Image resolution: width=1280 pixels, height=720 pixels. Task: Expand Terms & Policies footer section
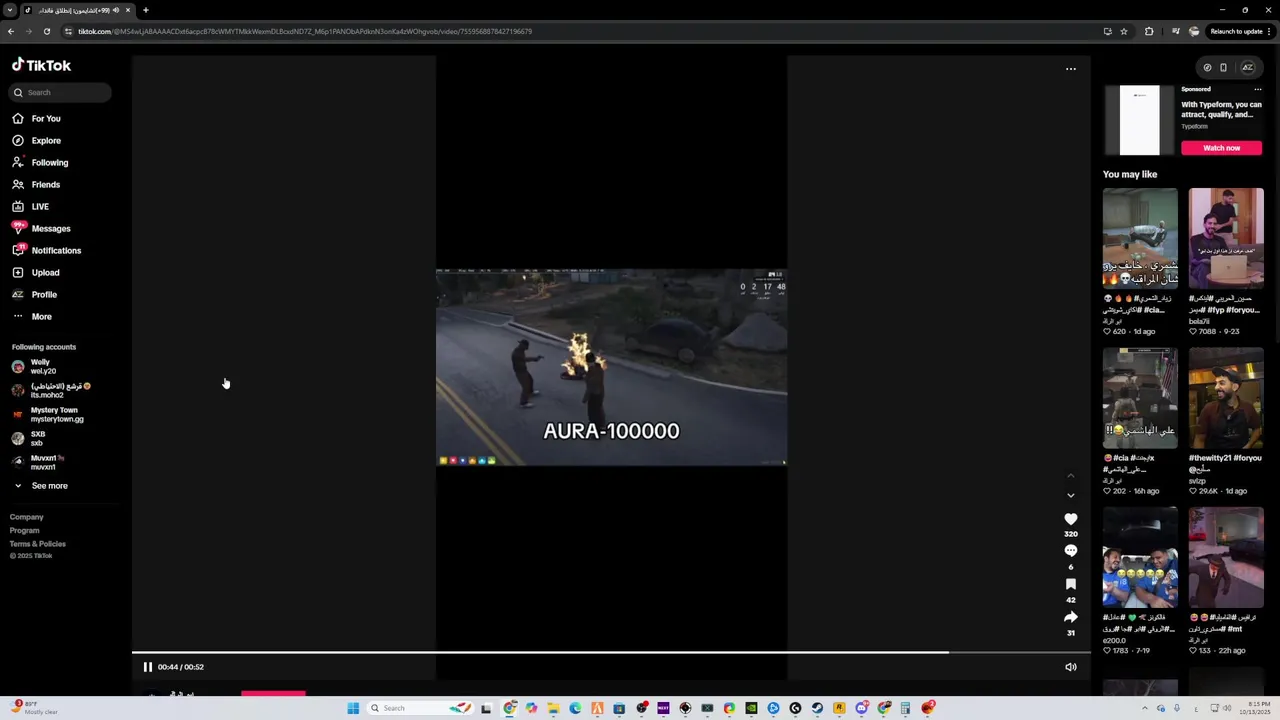point(38,544)
